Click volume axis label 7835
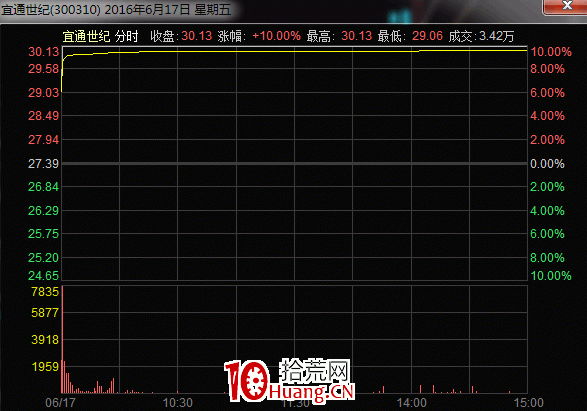The image size is (587, 411). (45, 292)
